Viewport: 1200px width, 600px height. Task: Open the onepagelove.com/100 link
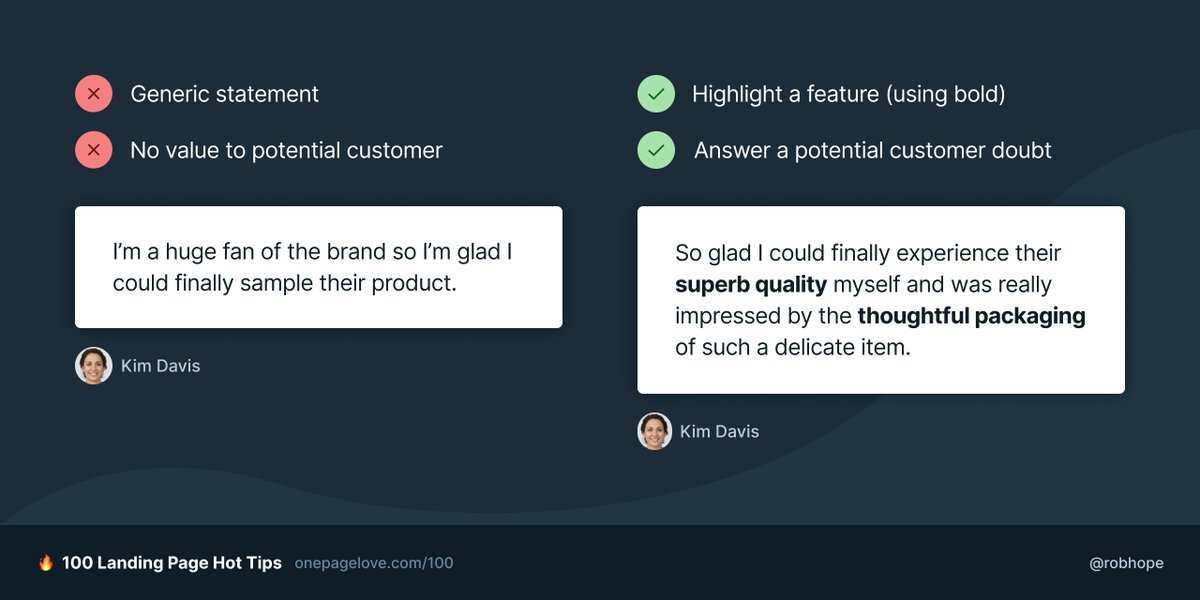point(374,563)
